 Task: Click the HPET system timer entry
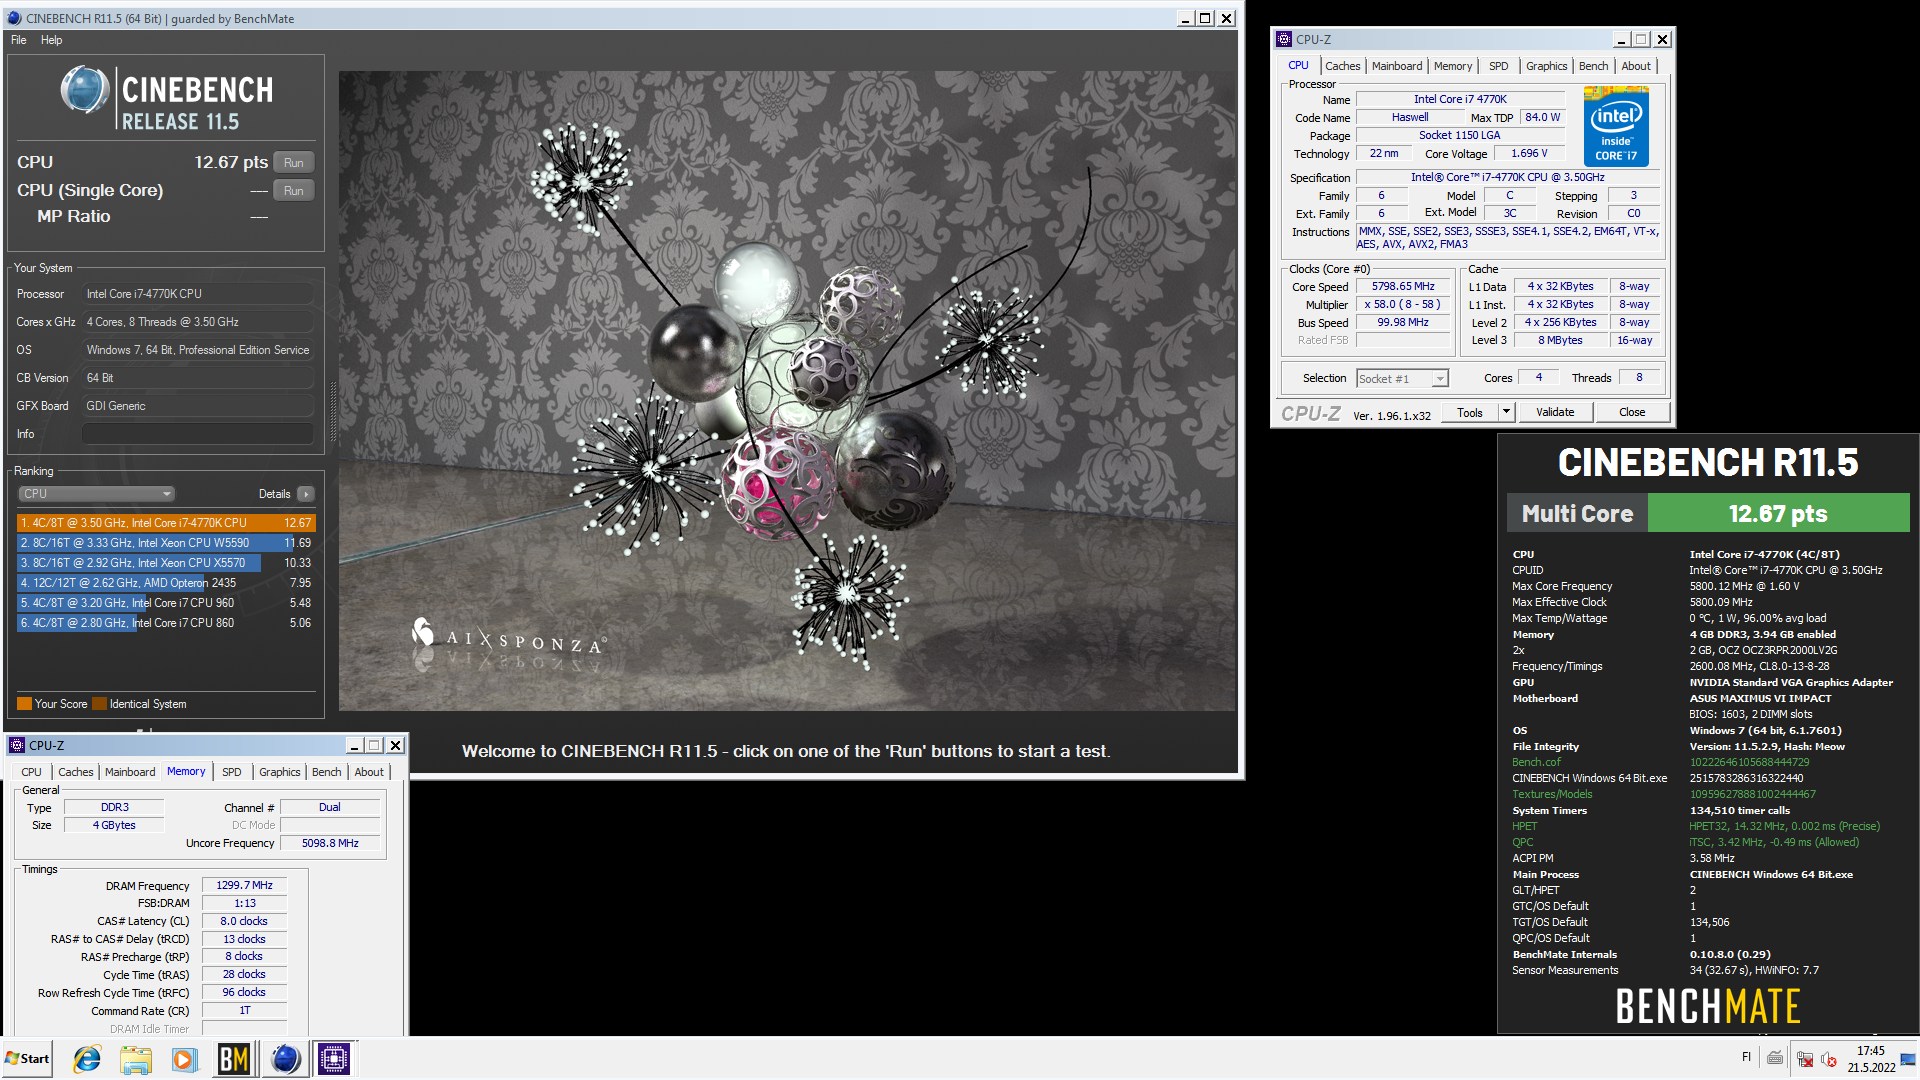click(x=1525, y=826)
